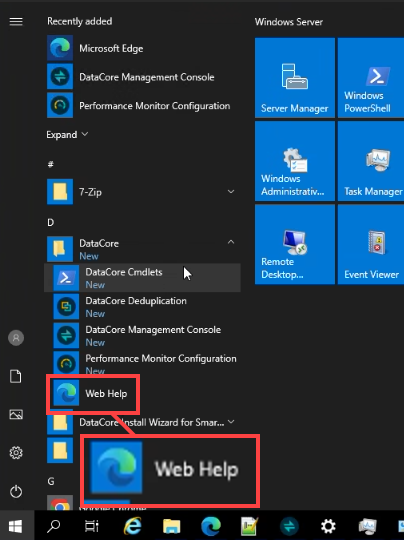The height and width of the screenshot is (540, 404).
Task: Open Documents from the Start rail
Action: pyautogui.click(x=16, y=376)
